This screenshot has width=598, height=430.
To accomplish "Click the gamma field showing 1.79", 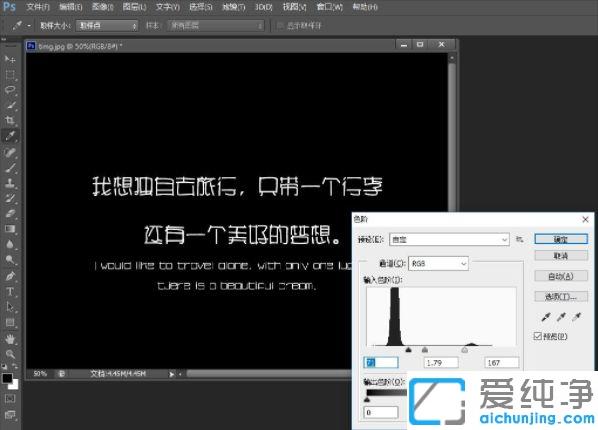I will (441, 362).
